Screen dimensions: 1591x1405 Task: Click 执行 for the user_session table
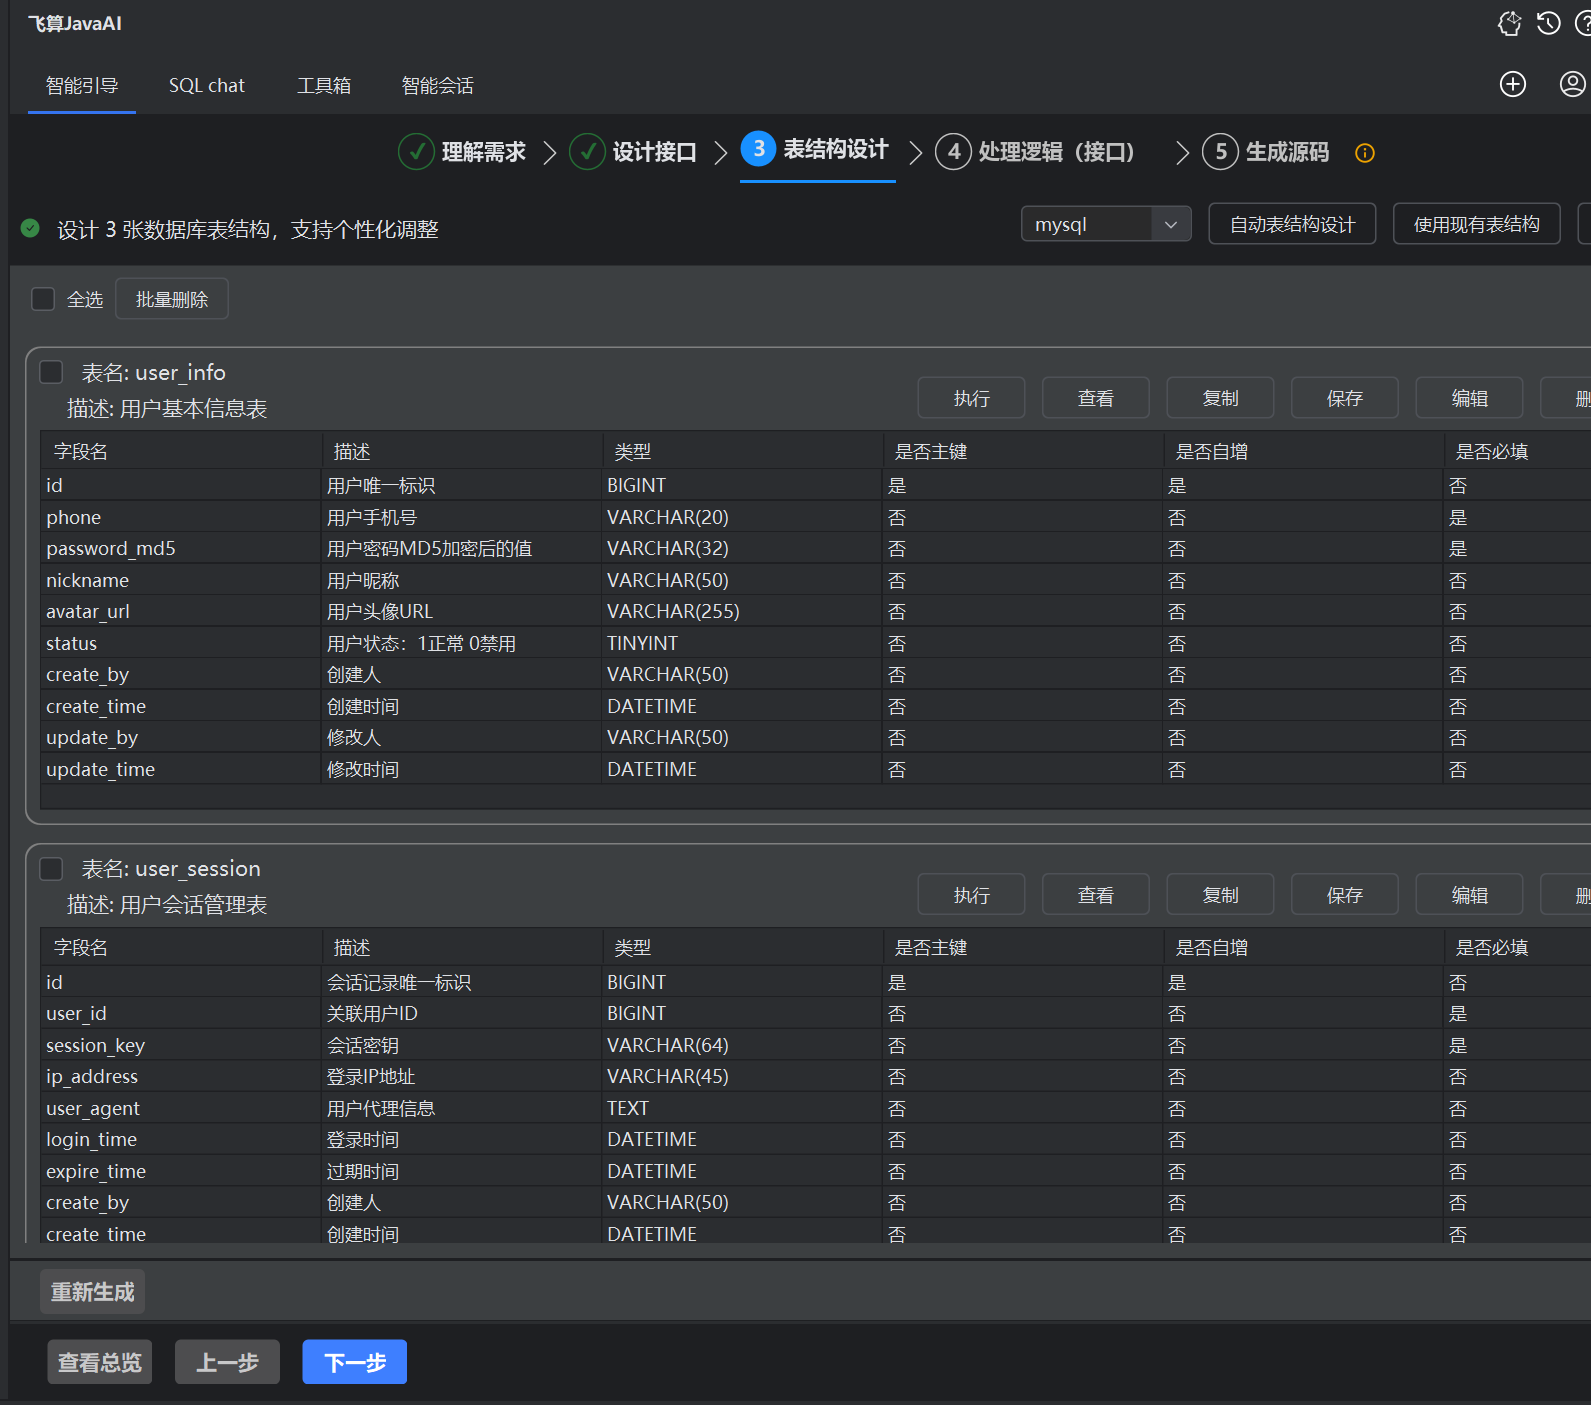(x=971, y=895)
